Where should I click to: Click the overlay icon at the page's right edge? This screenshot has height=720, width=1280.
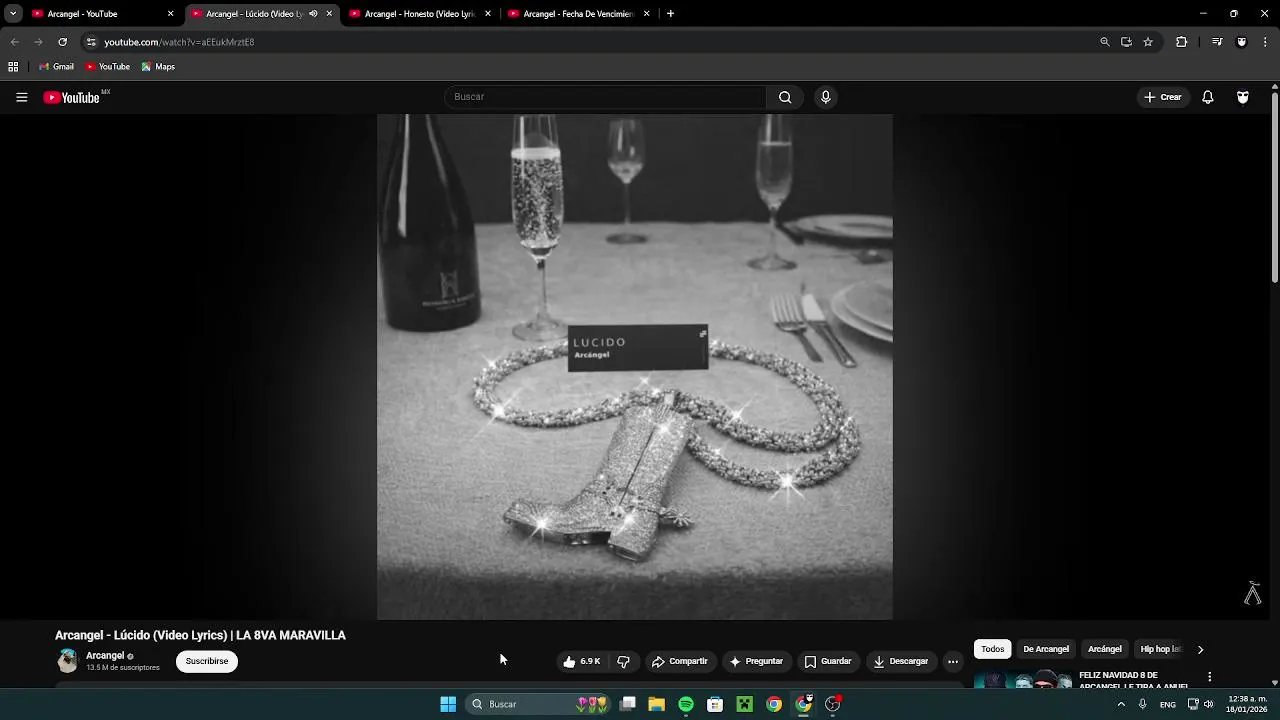click(x=1252, y=593)
